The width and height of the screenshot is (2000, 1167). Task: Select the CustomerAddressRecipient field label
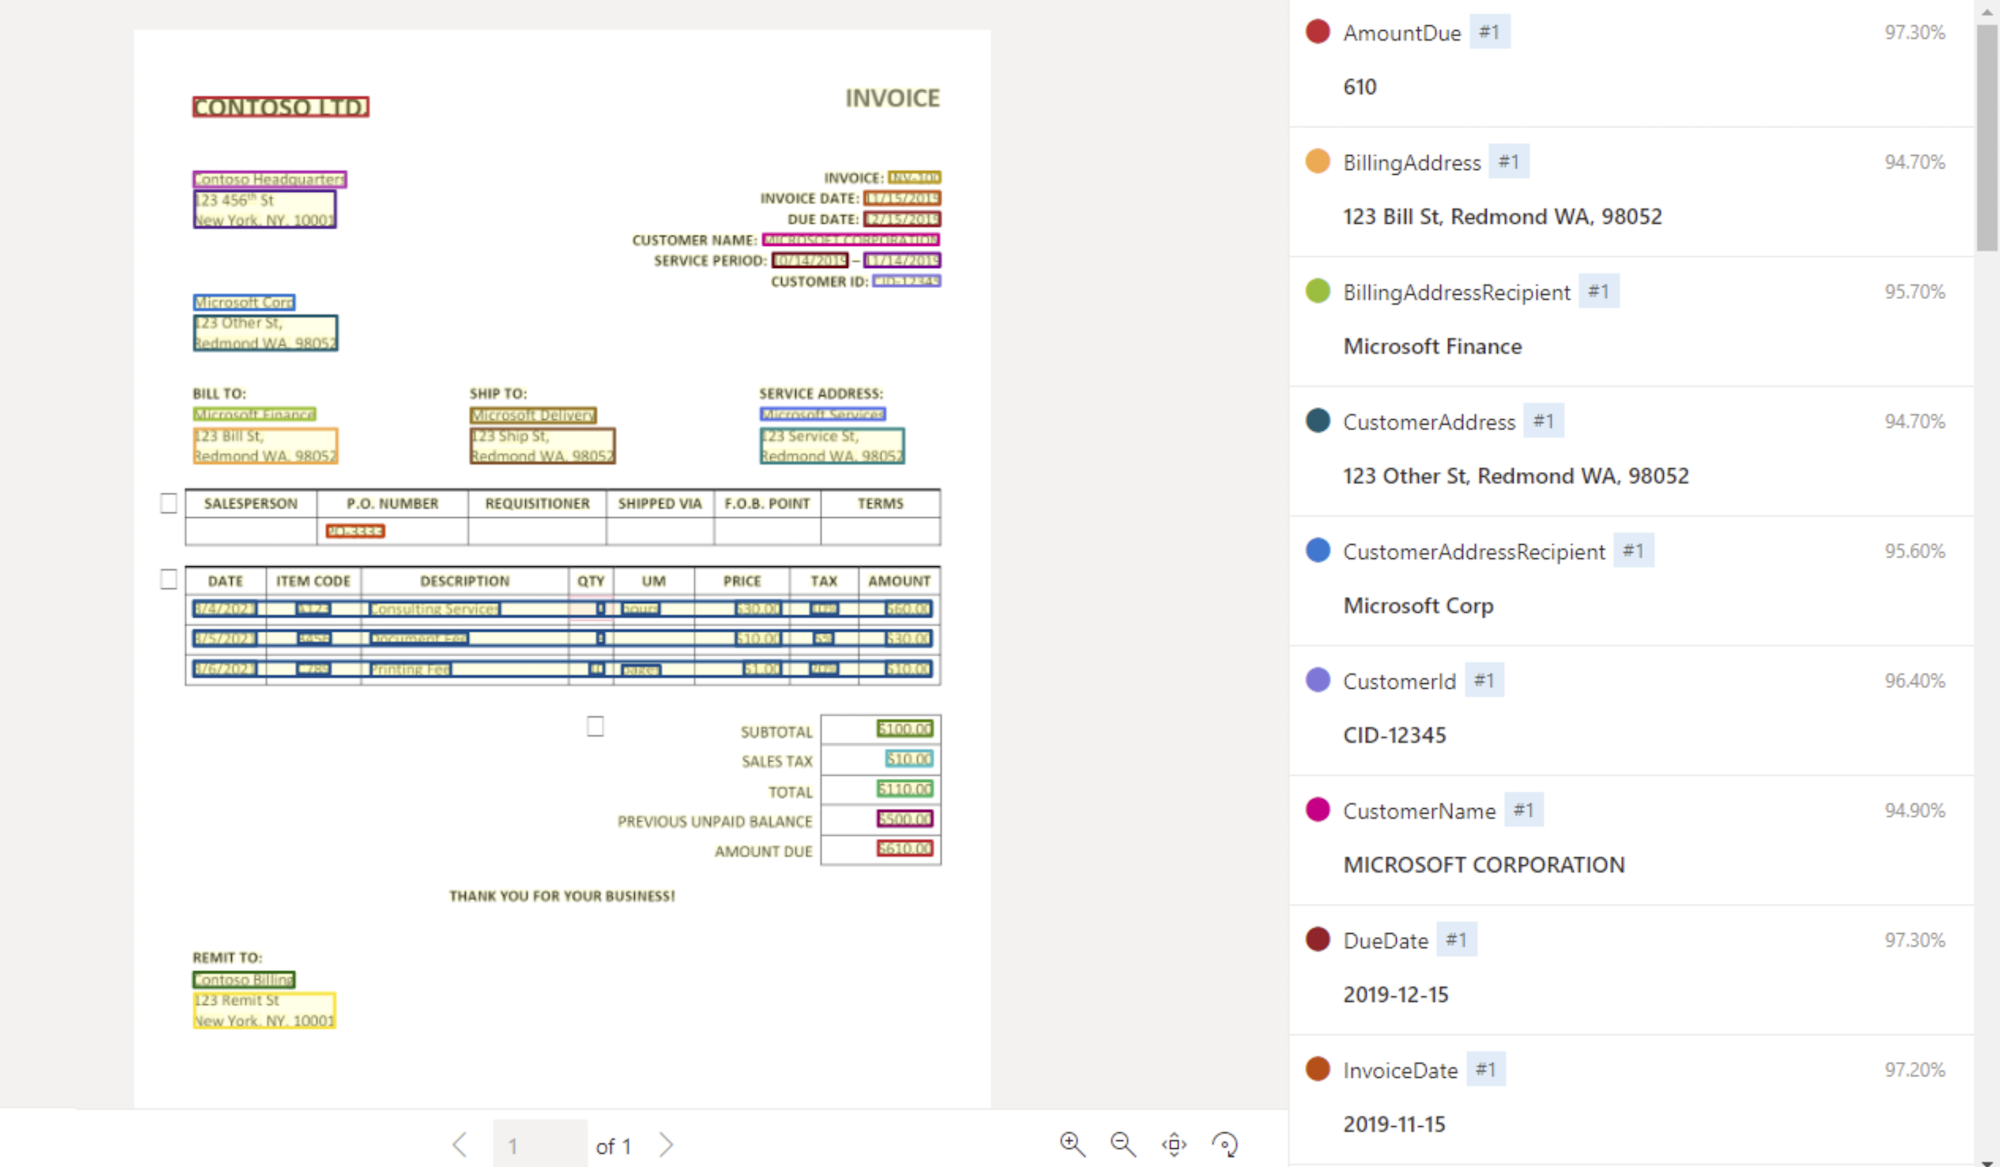point(1474,552)
